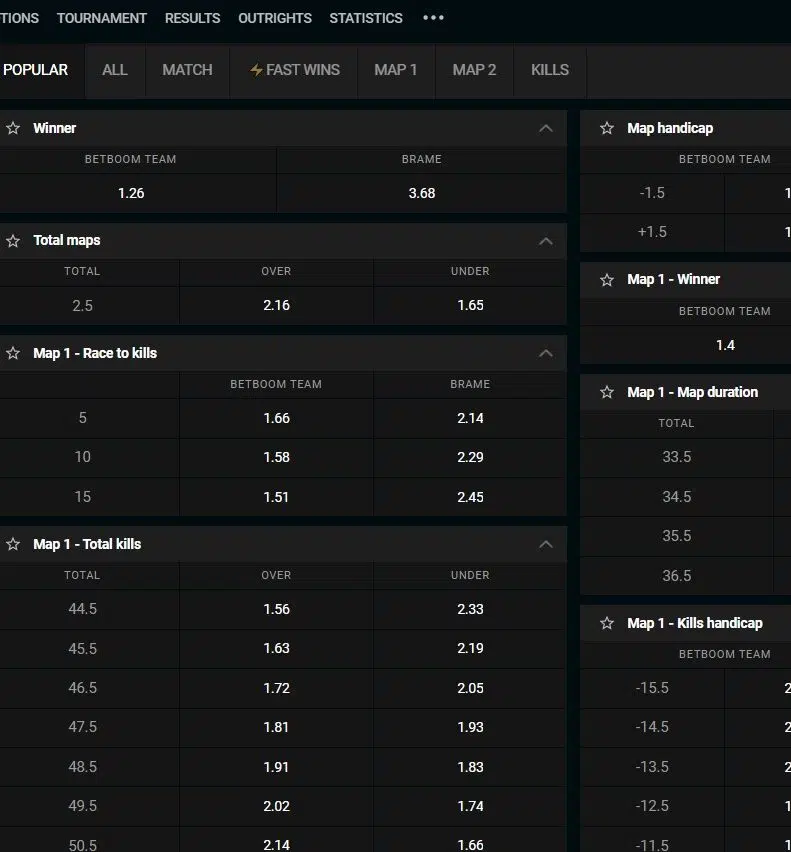The height and width of the screenshot is (852, 791).
Task: Select Total maps Over 2.5 at 2.16
Action: point(276,305)
